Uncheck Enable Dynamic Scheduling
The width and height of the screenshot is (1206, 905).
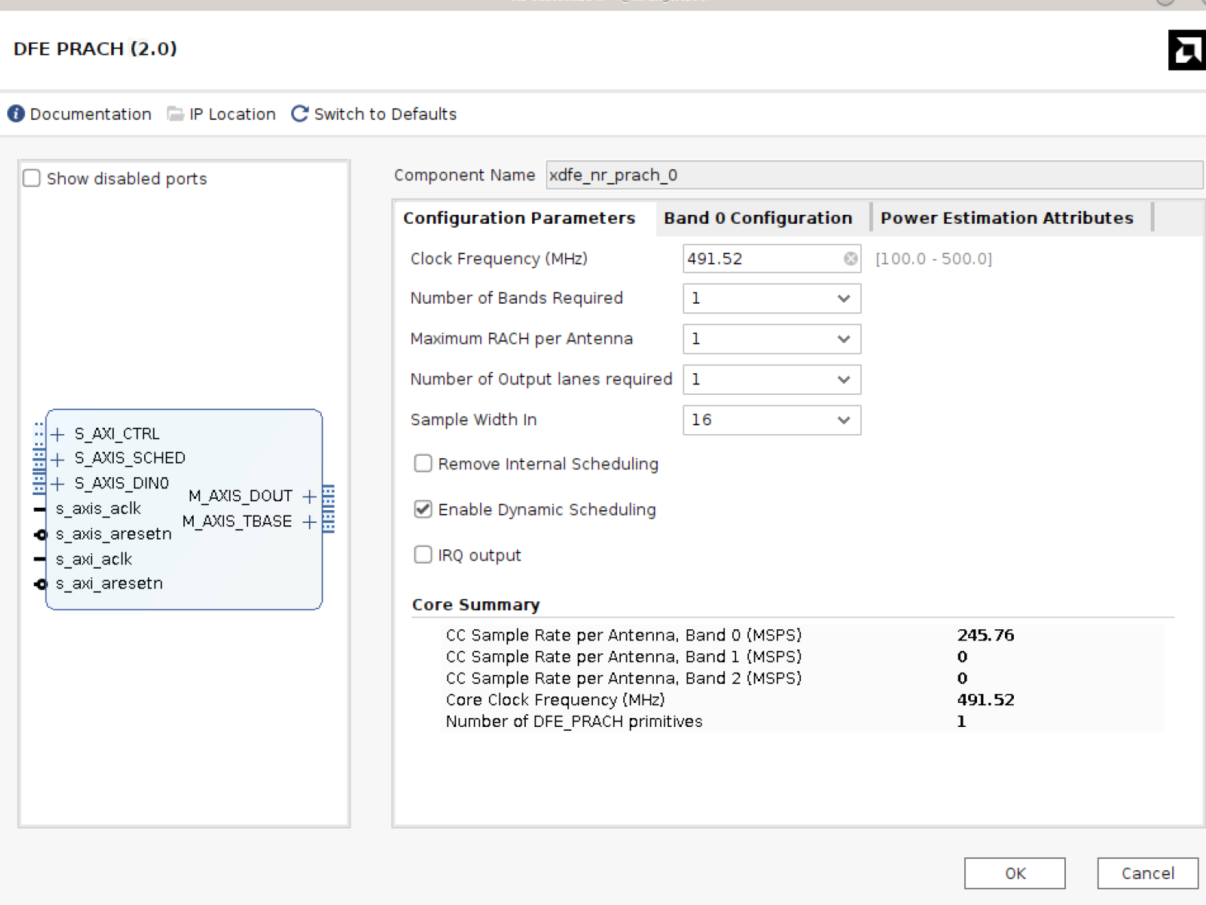423,510
